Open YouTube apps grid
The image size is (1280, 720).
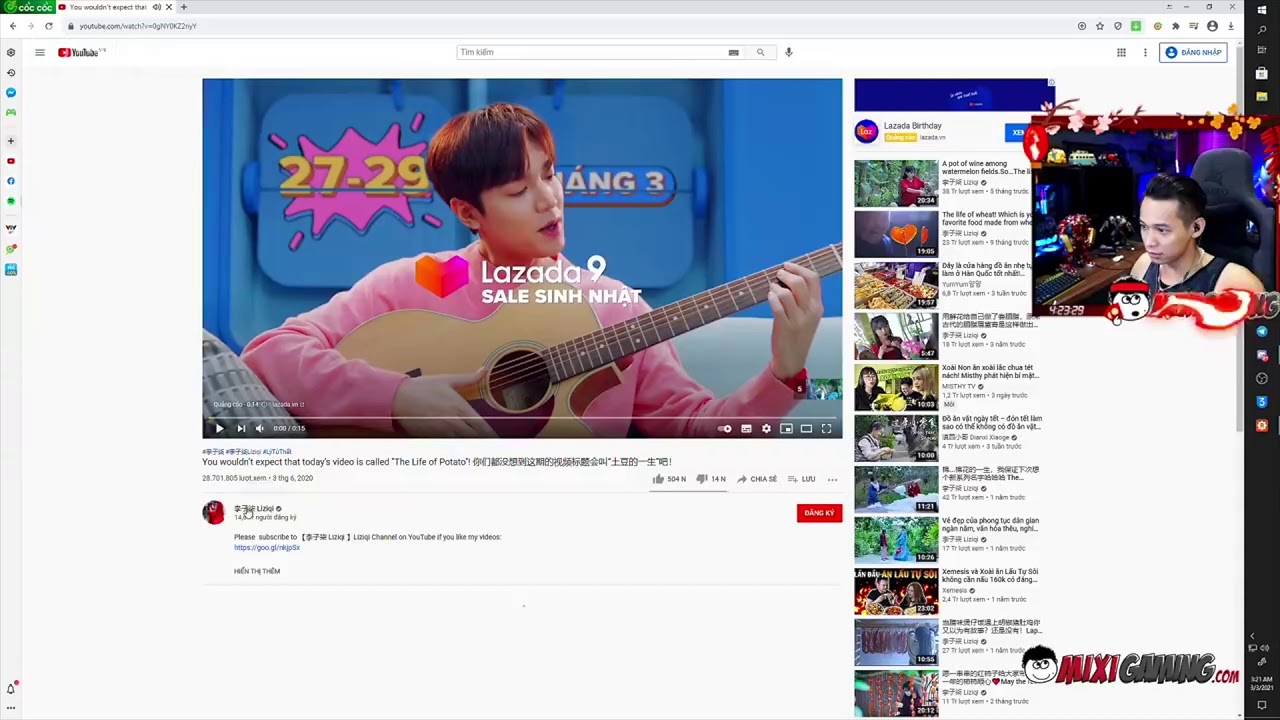click(1121, 52)
